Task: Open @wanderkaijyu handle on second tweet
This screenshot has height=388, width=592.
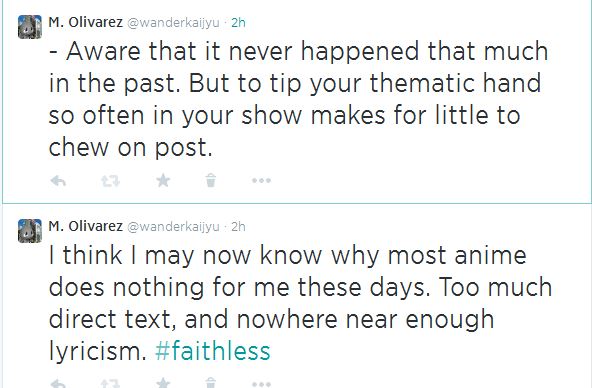Action: point(173,227)
